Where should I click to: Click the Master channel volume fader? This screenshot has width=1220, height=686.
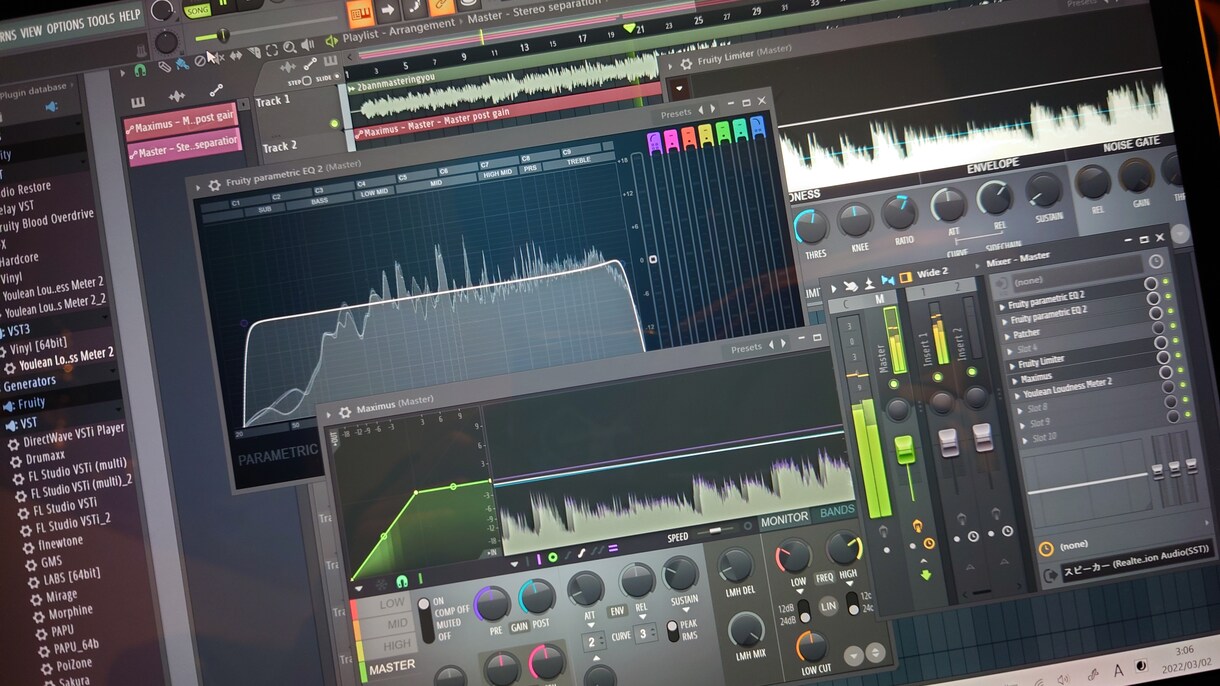pos(905,449)
